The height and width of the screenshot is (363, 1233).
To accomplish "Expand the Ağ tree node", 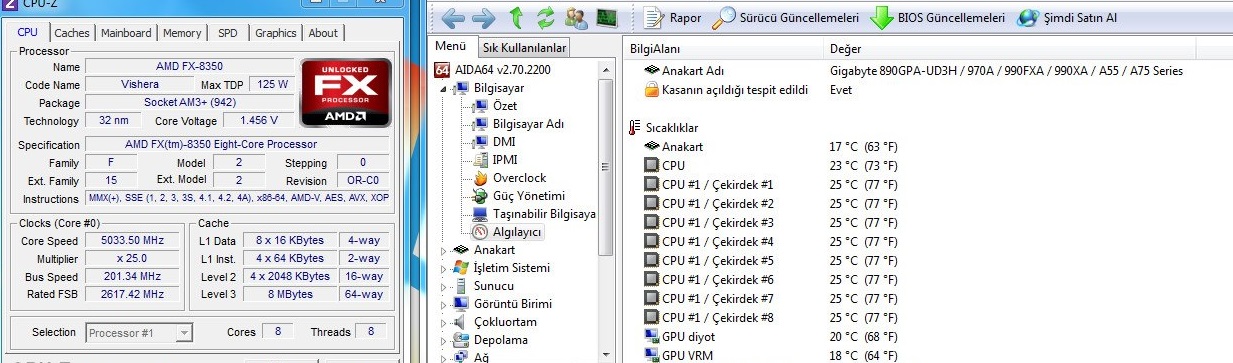I will pyautogui.click(x=445, y=357).
